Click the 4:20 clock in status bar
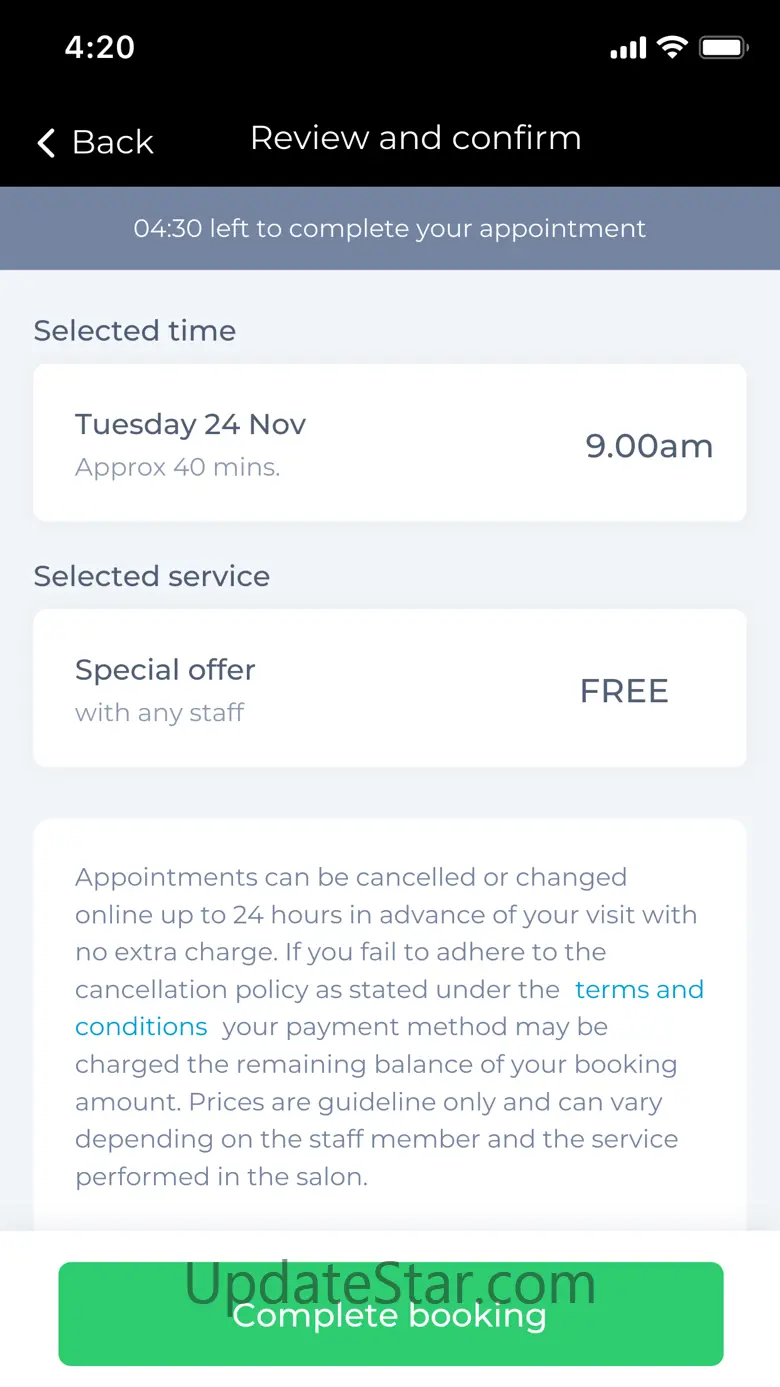This screenshot has height=1387, width=780. (x=100, y=47)
